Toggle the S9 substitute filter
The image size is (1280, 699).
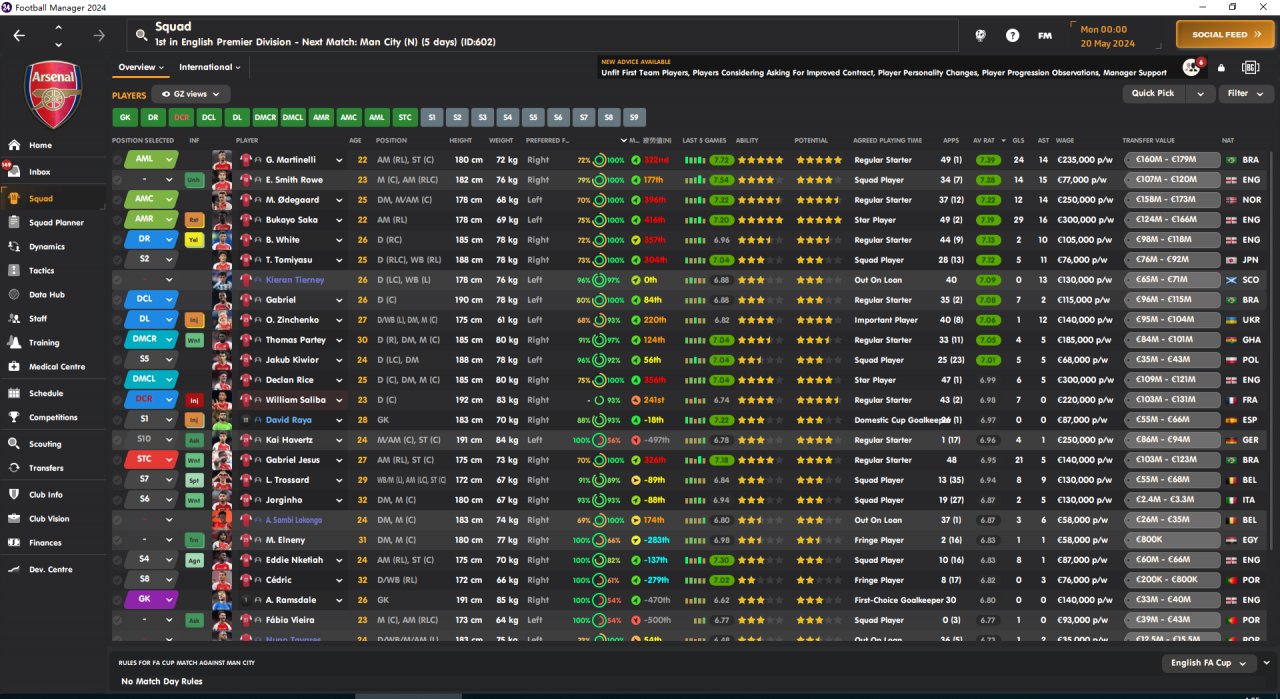634,117
